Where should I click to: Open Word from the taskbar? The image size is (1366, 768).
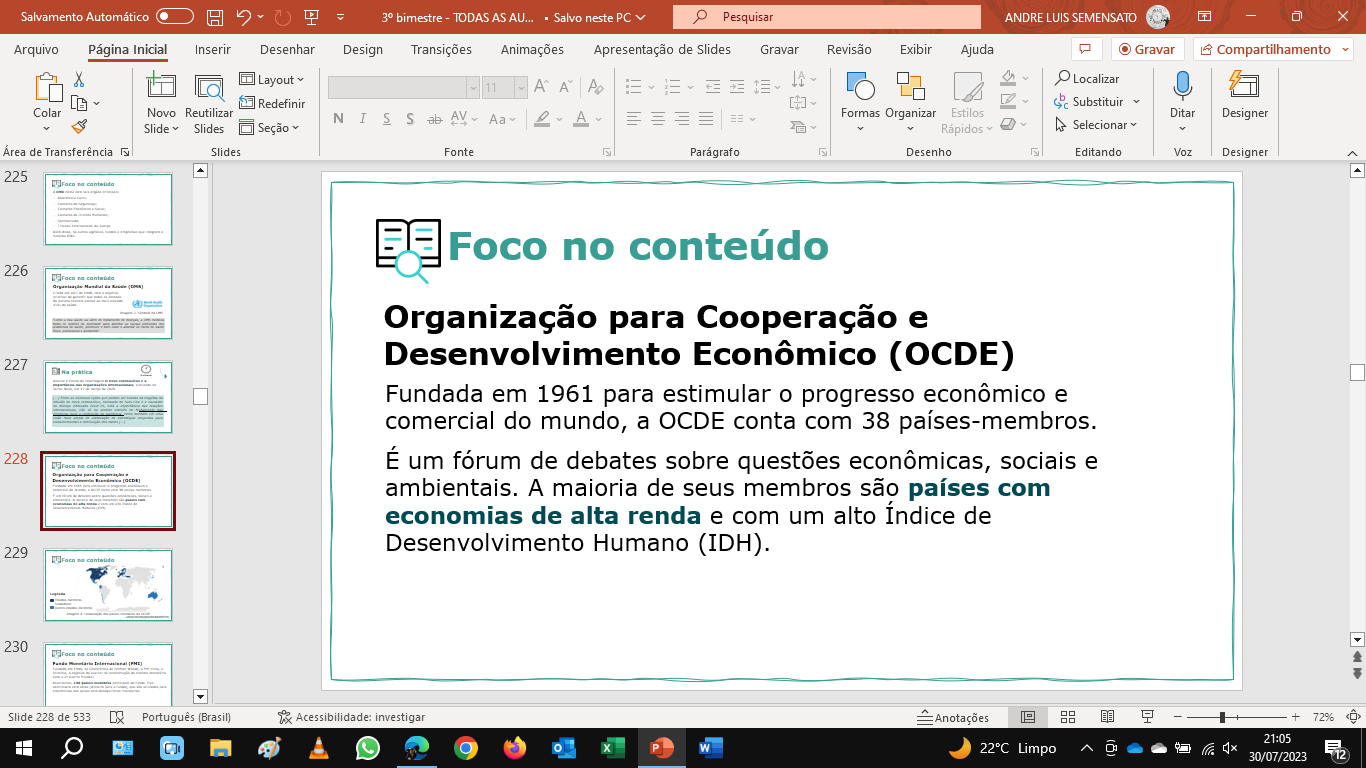710,747
